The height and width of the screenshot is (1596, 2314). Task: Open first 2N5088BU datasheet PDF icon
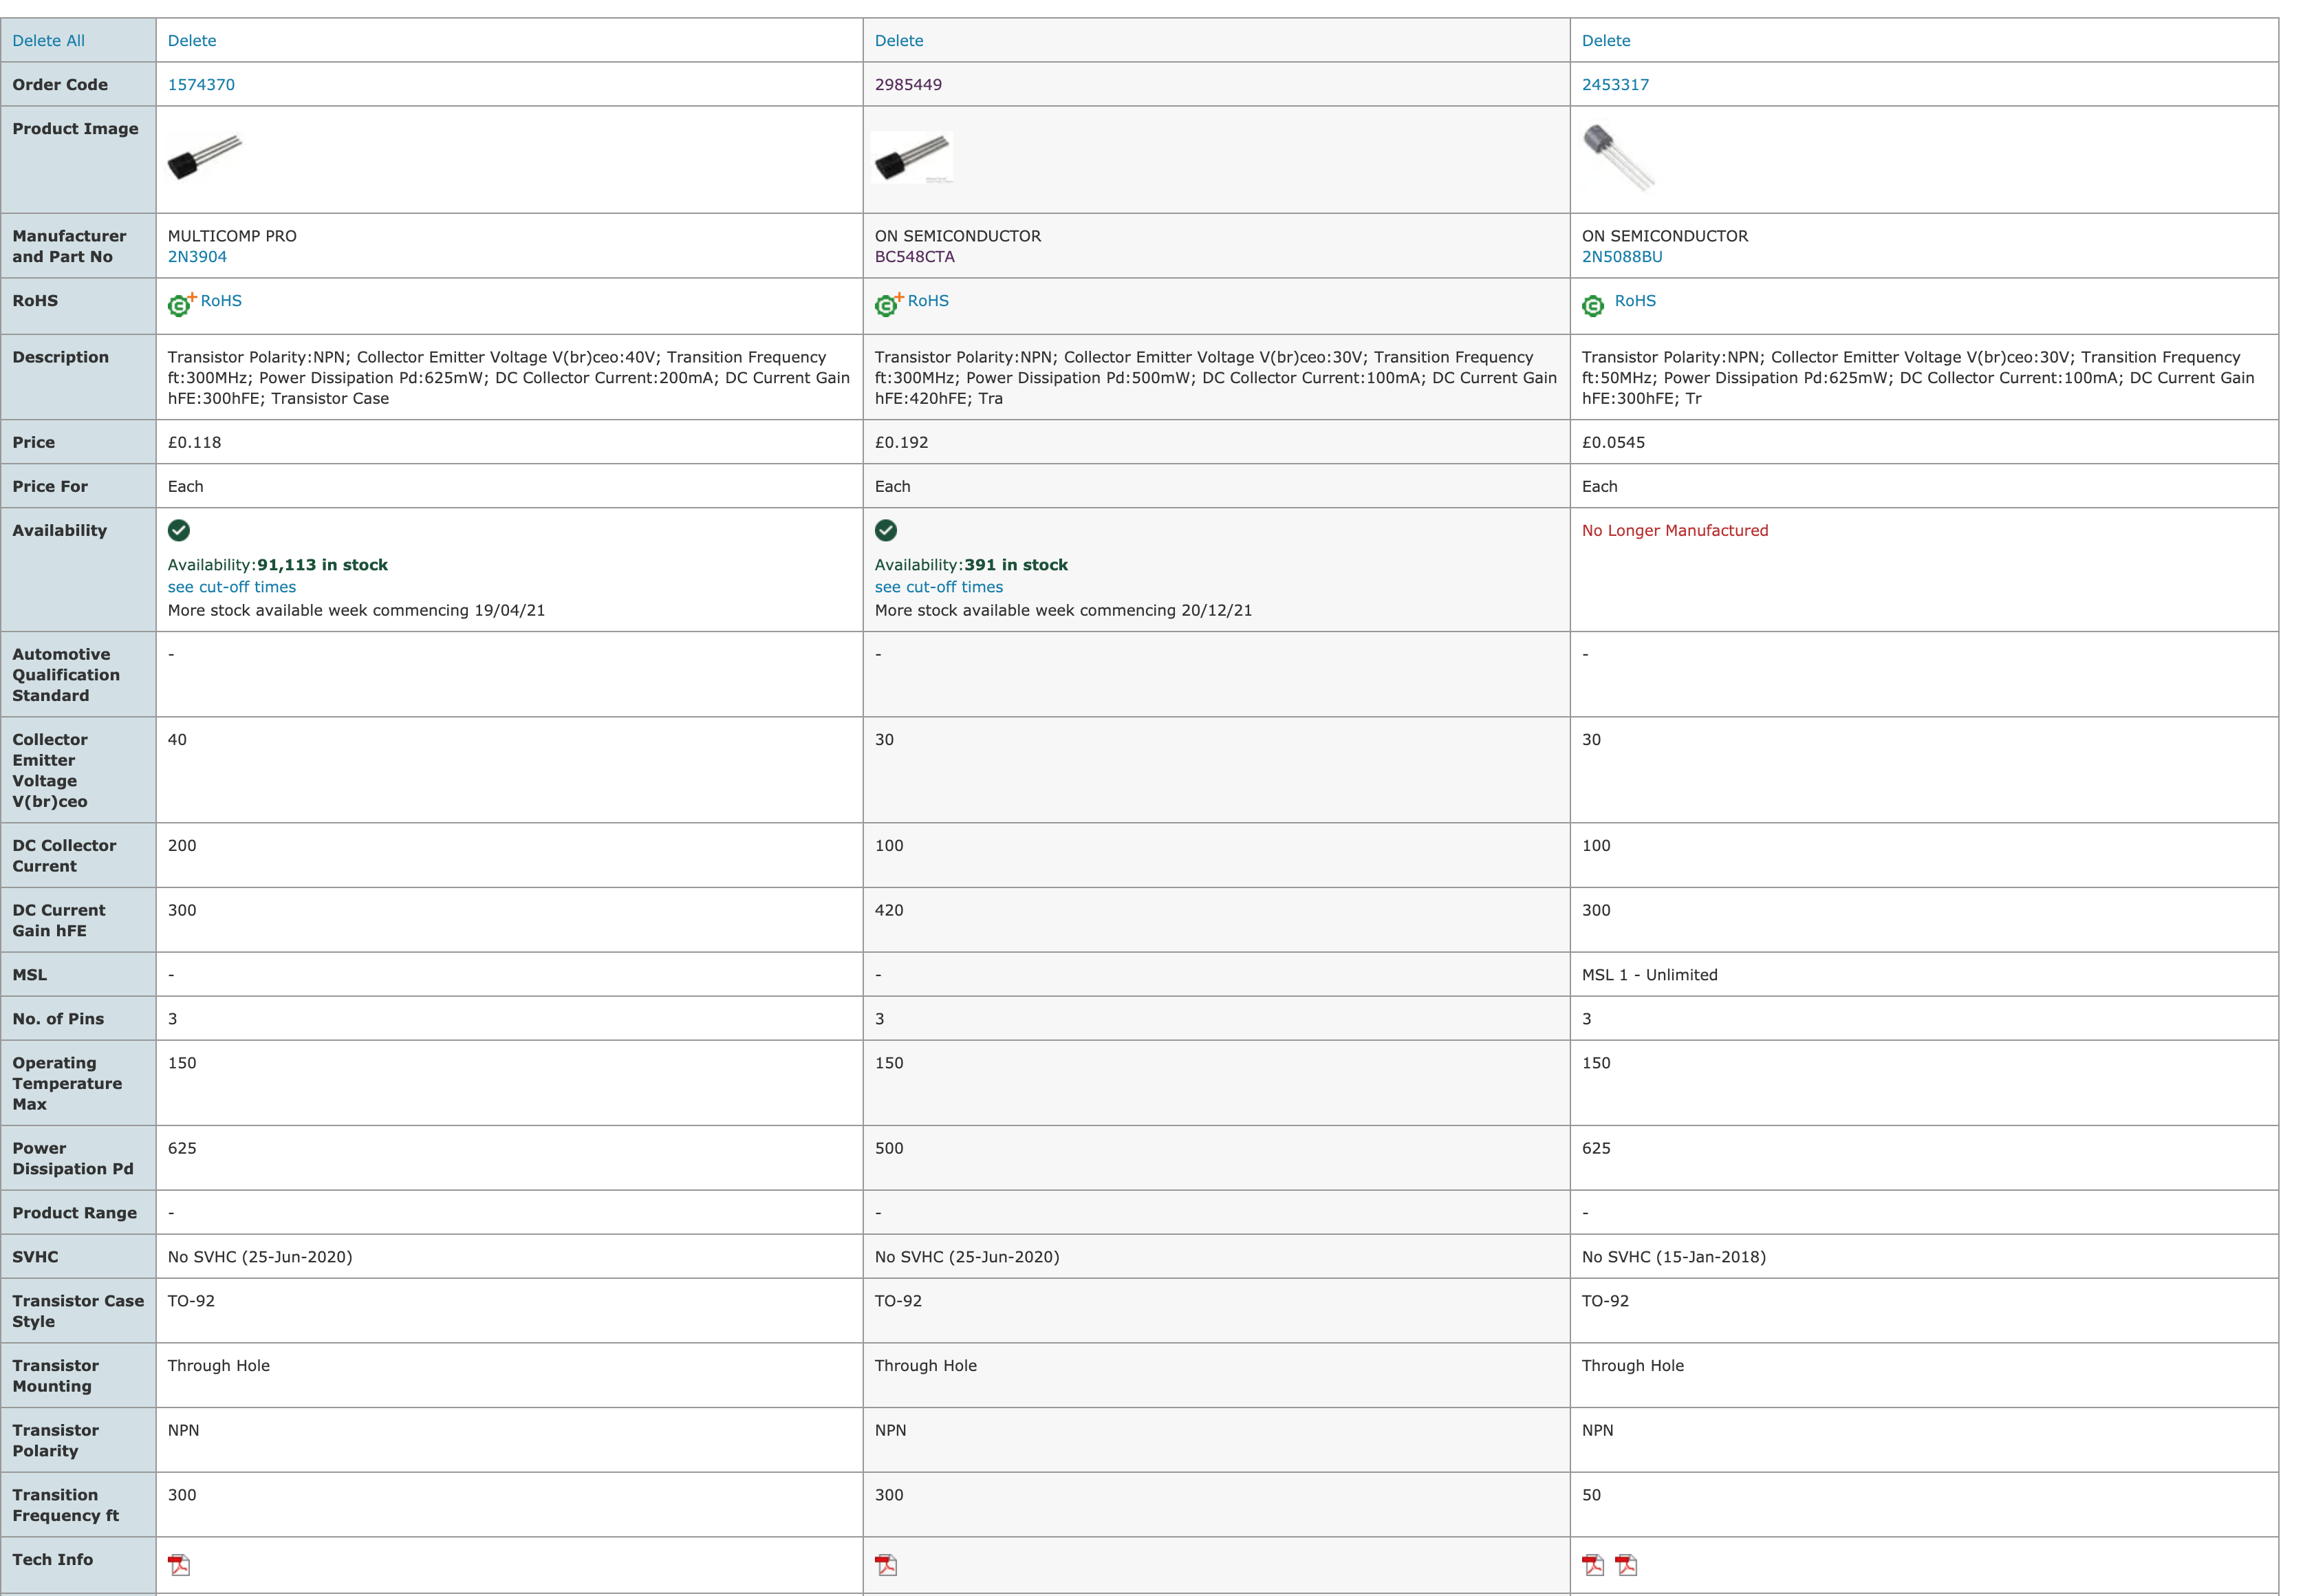[x=1593, y=1565]
